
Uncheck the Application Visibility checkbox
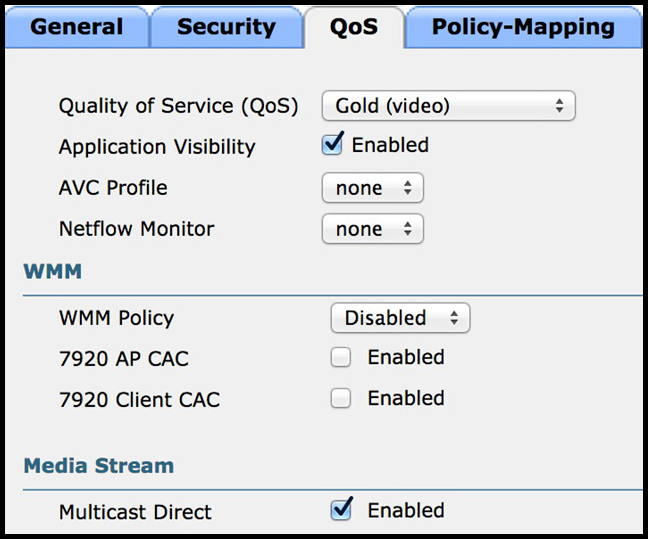pyautogui.click(x=332, y=144)
